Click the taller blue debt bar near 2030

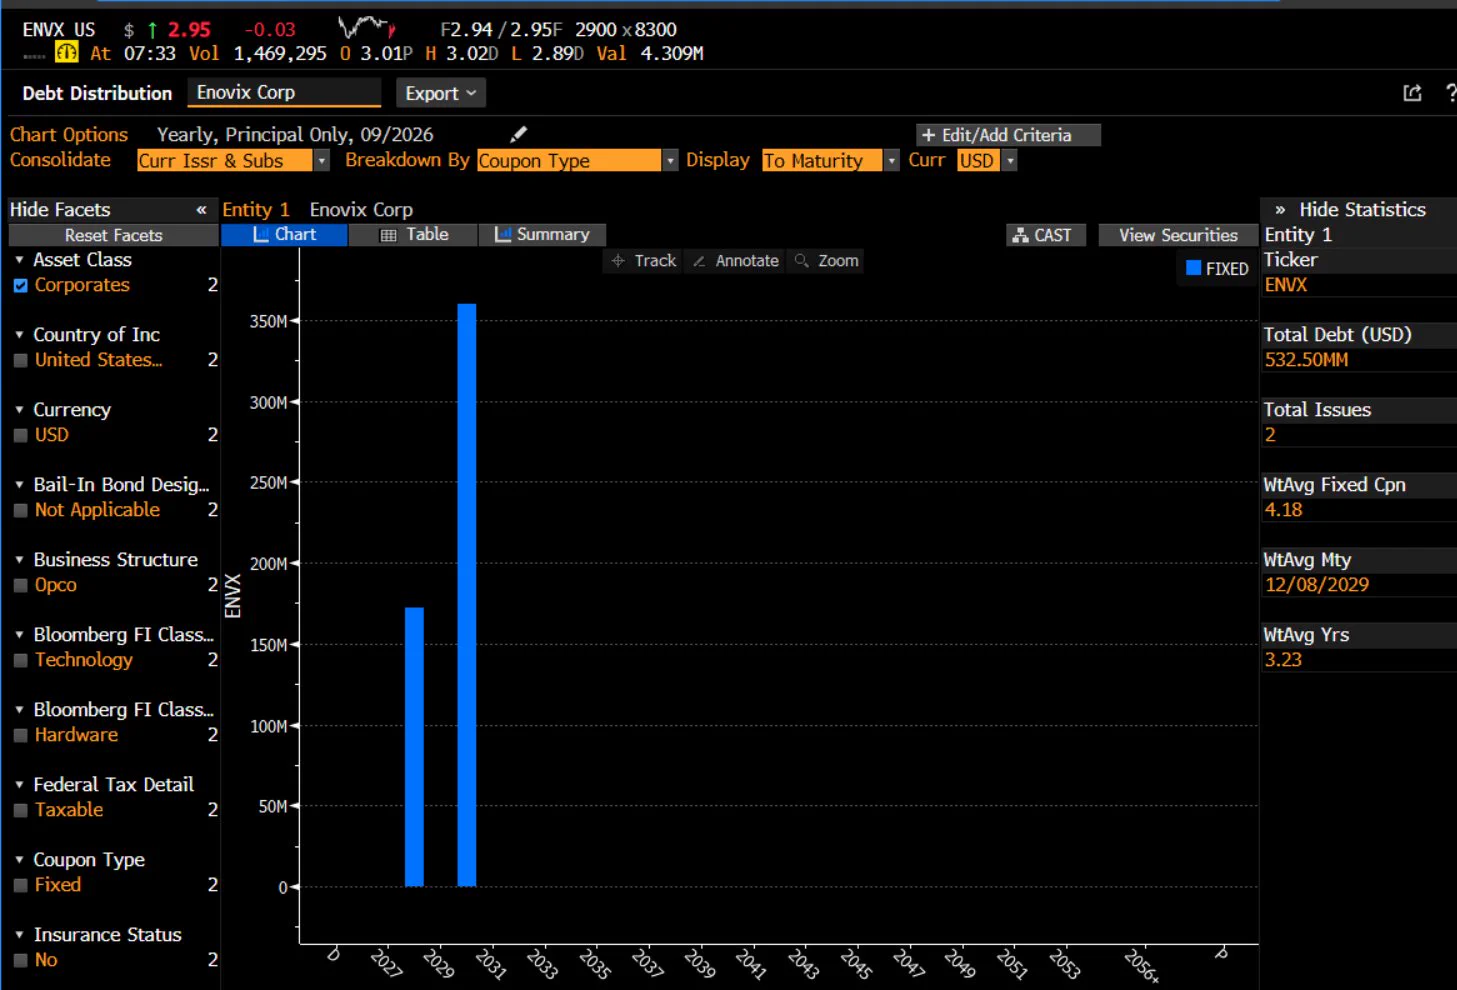(x=467, y=595)
